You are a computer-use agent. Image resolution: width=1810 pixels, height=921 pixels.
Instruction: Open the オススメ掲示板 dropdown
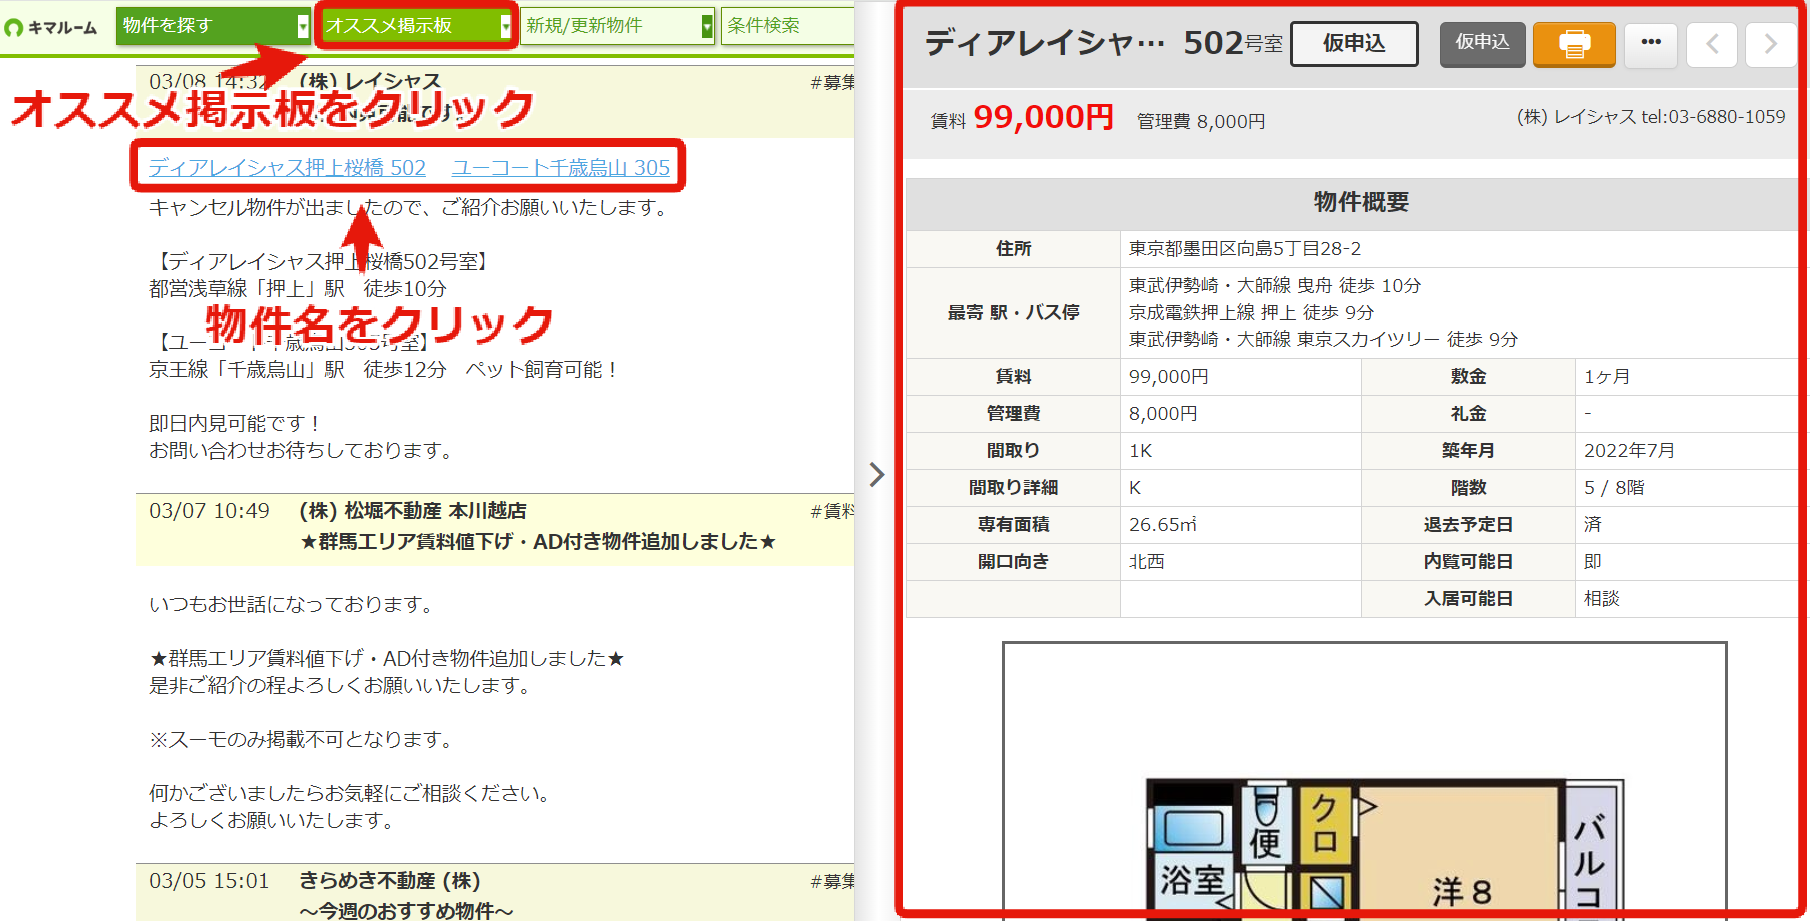[x=416, y=26]
